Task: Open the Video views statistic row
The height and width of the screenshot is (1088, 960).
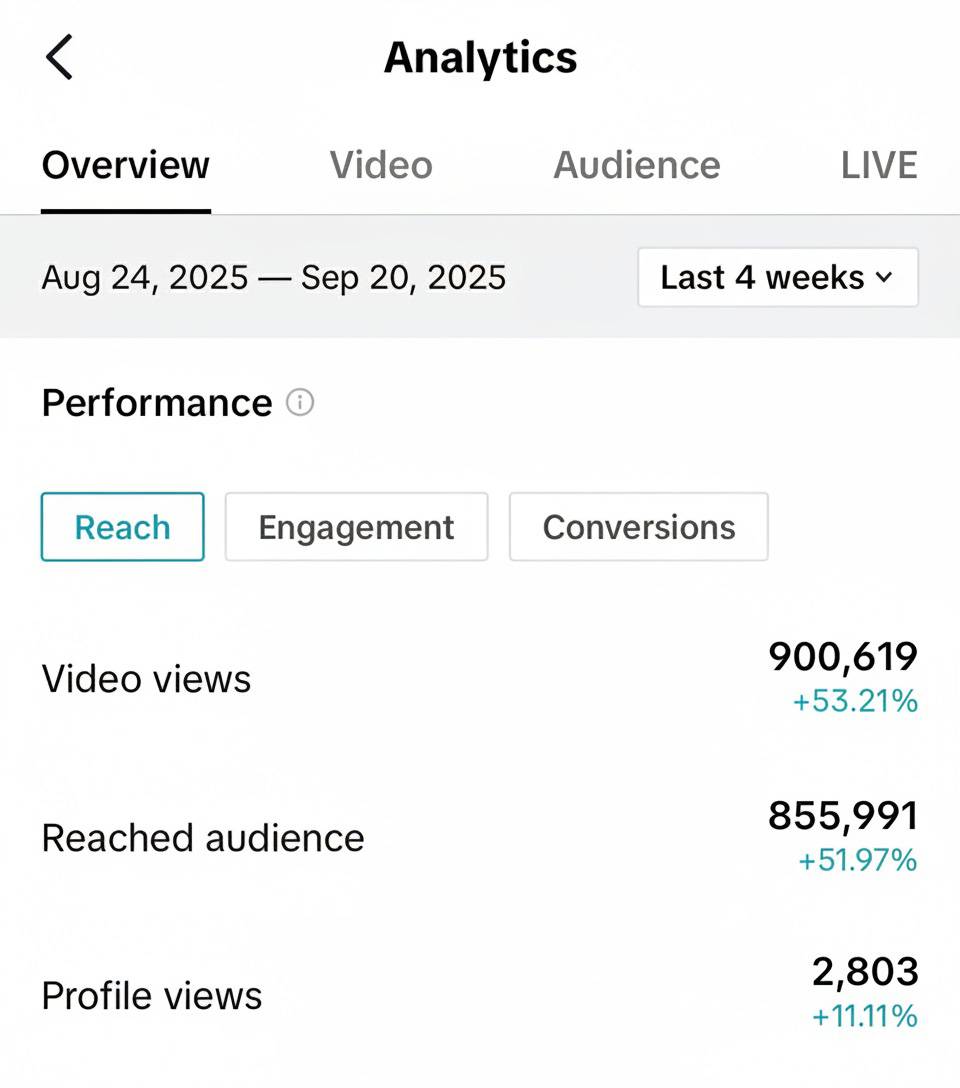Action: pyautogui.click(x=146, y=678)
